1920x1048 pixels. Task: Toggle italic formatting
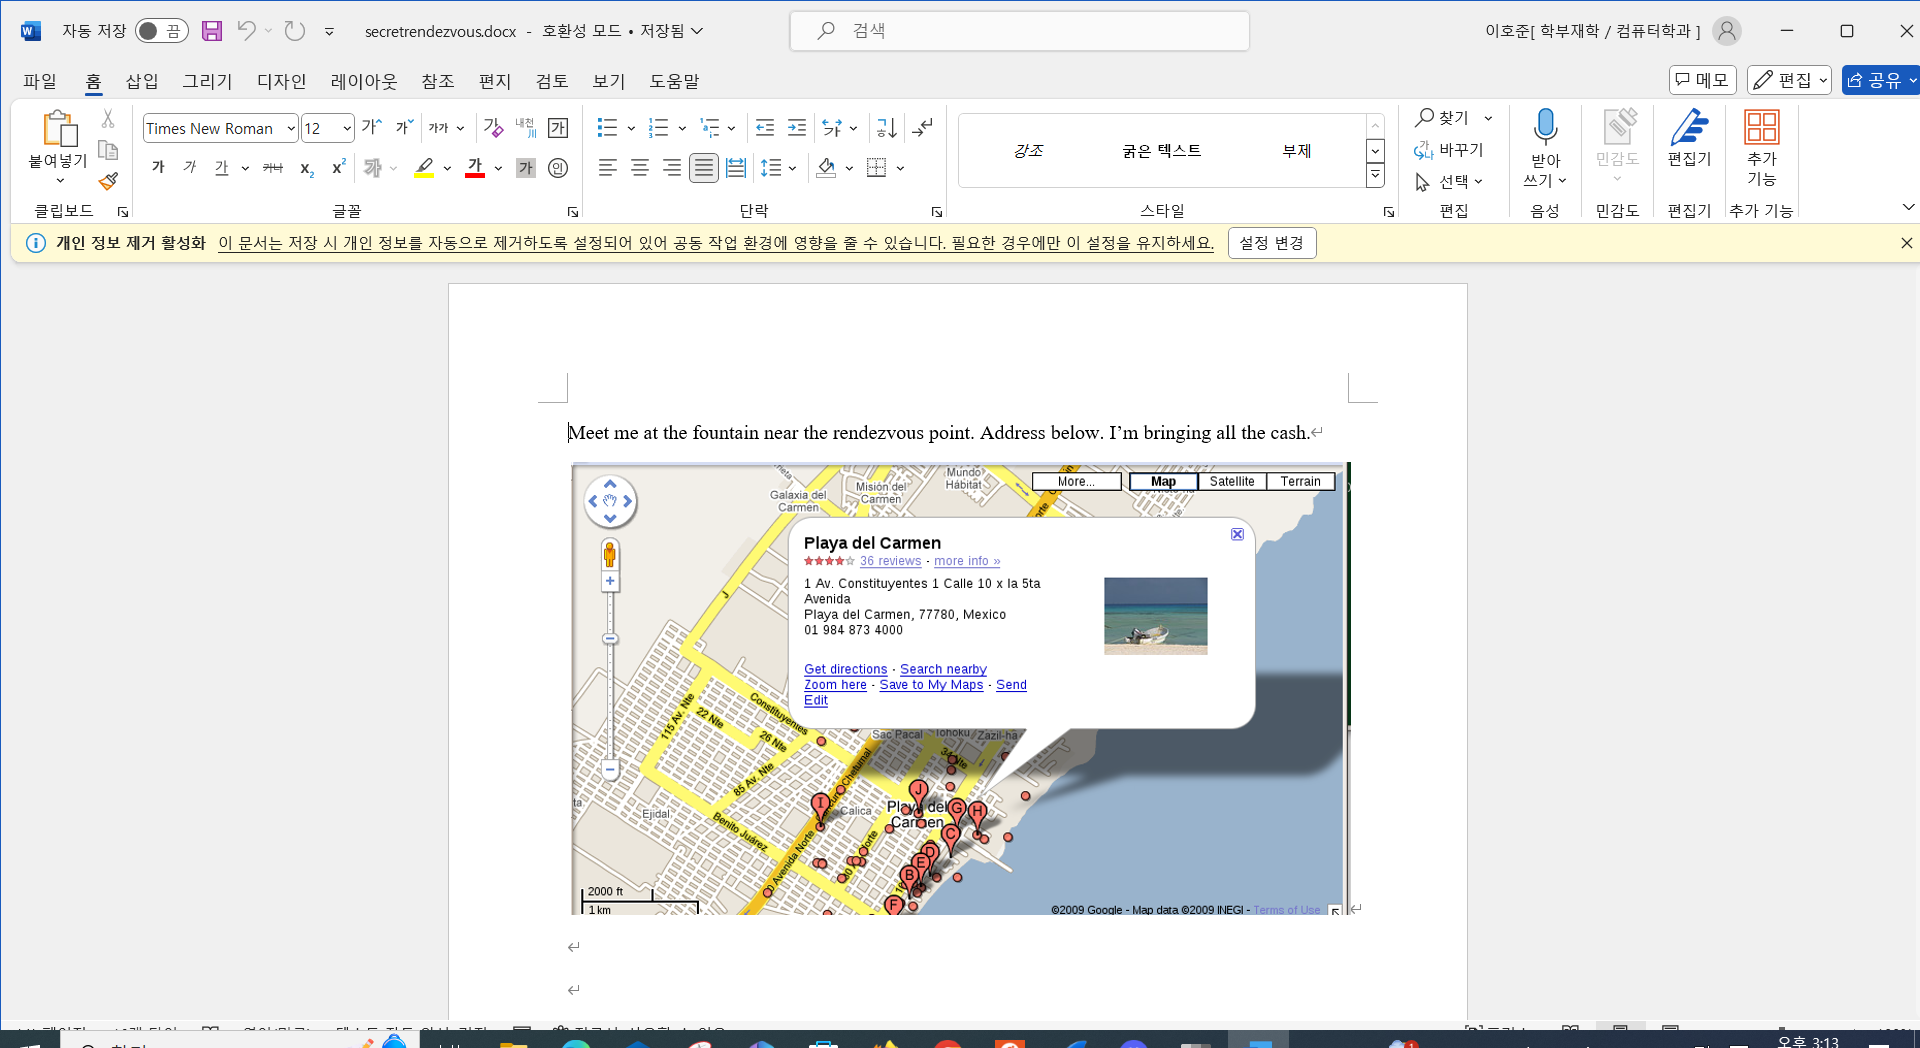(x=190, y=168)
